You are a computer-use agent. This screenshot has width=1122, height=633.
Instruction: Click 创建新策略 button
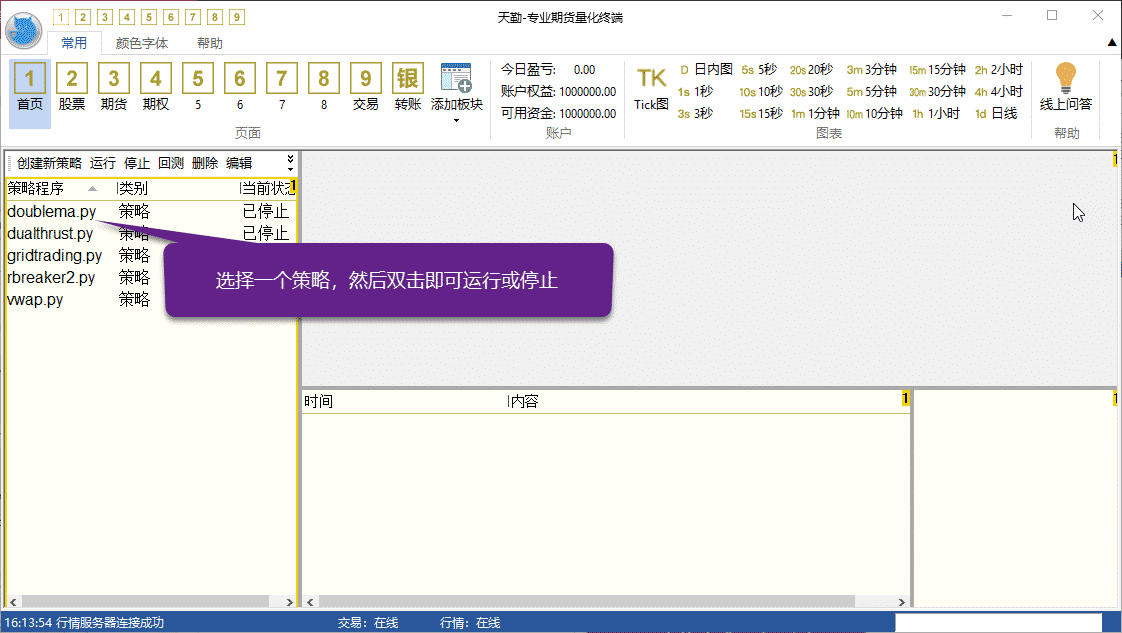pyautogui.click(x=49, y=163)
